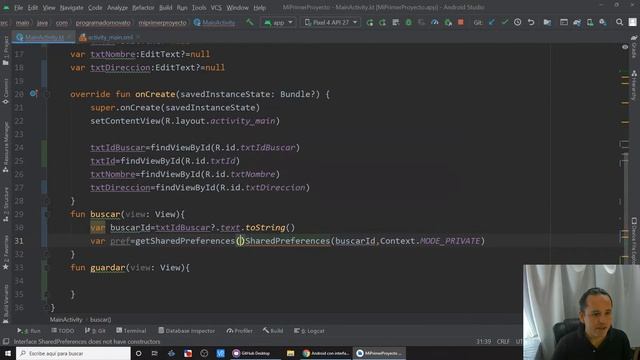This screenshot has width=640, height=360.
Task: Click the inspections eye icon in editor corner
Action: 625,47
